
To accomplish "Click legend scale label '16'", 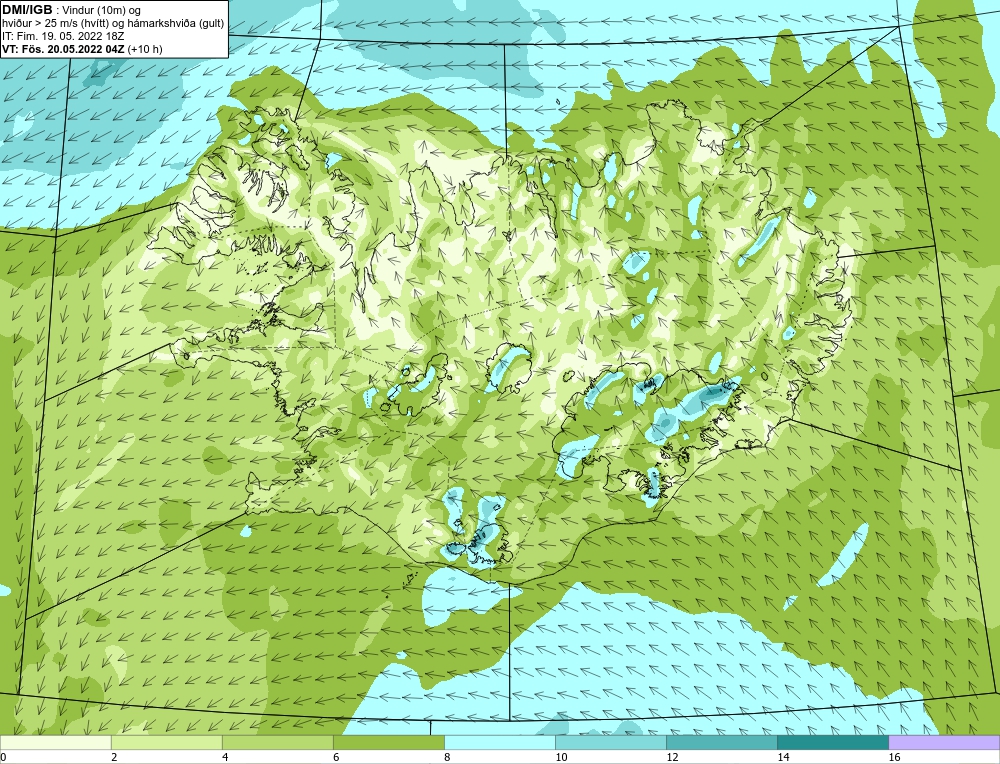I will pos(893,757).
